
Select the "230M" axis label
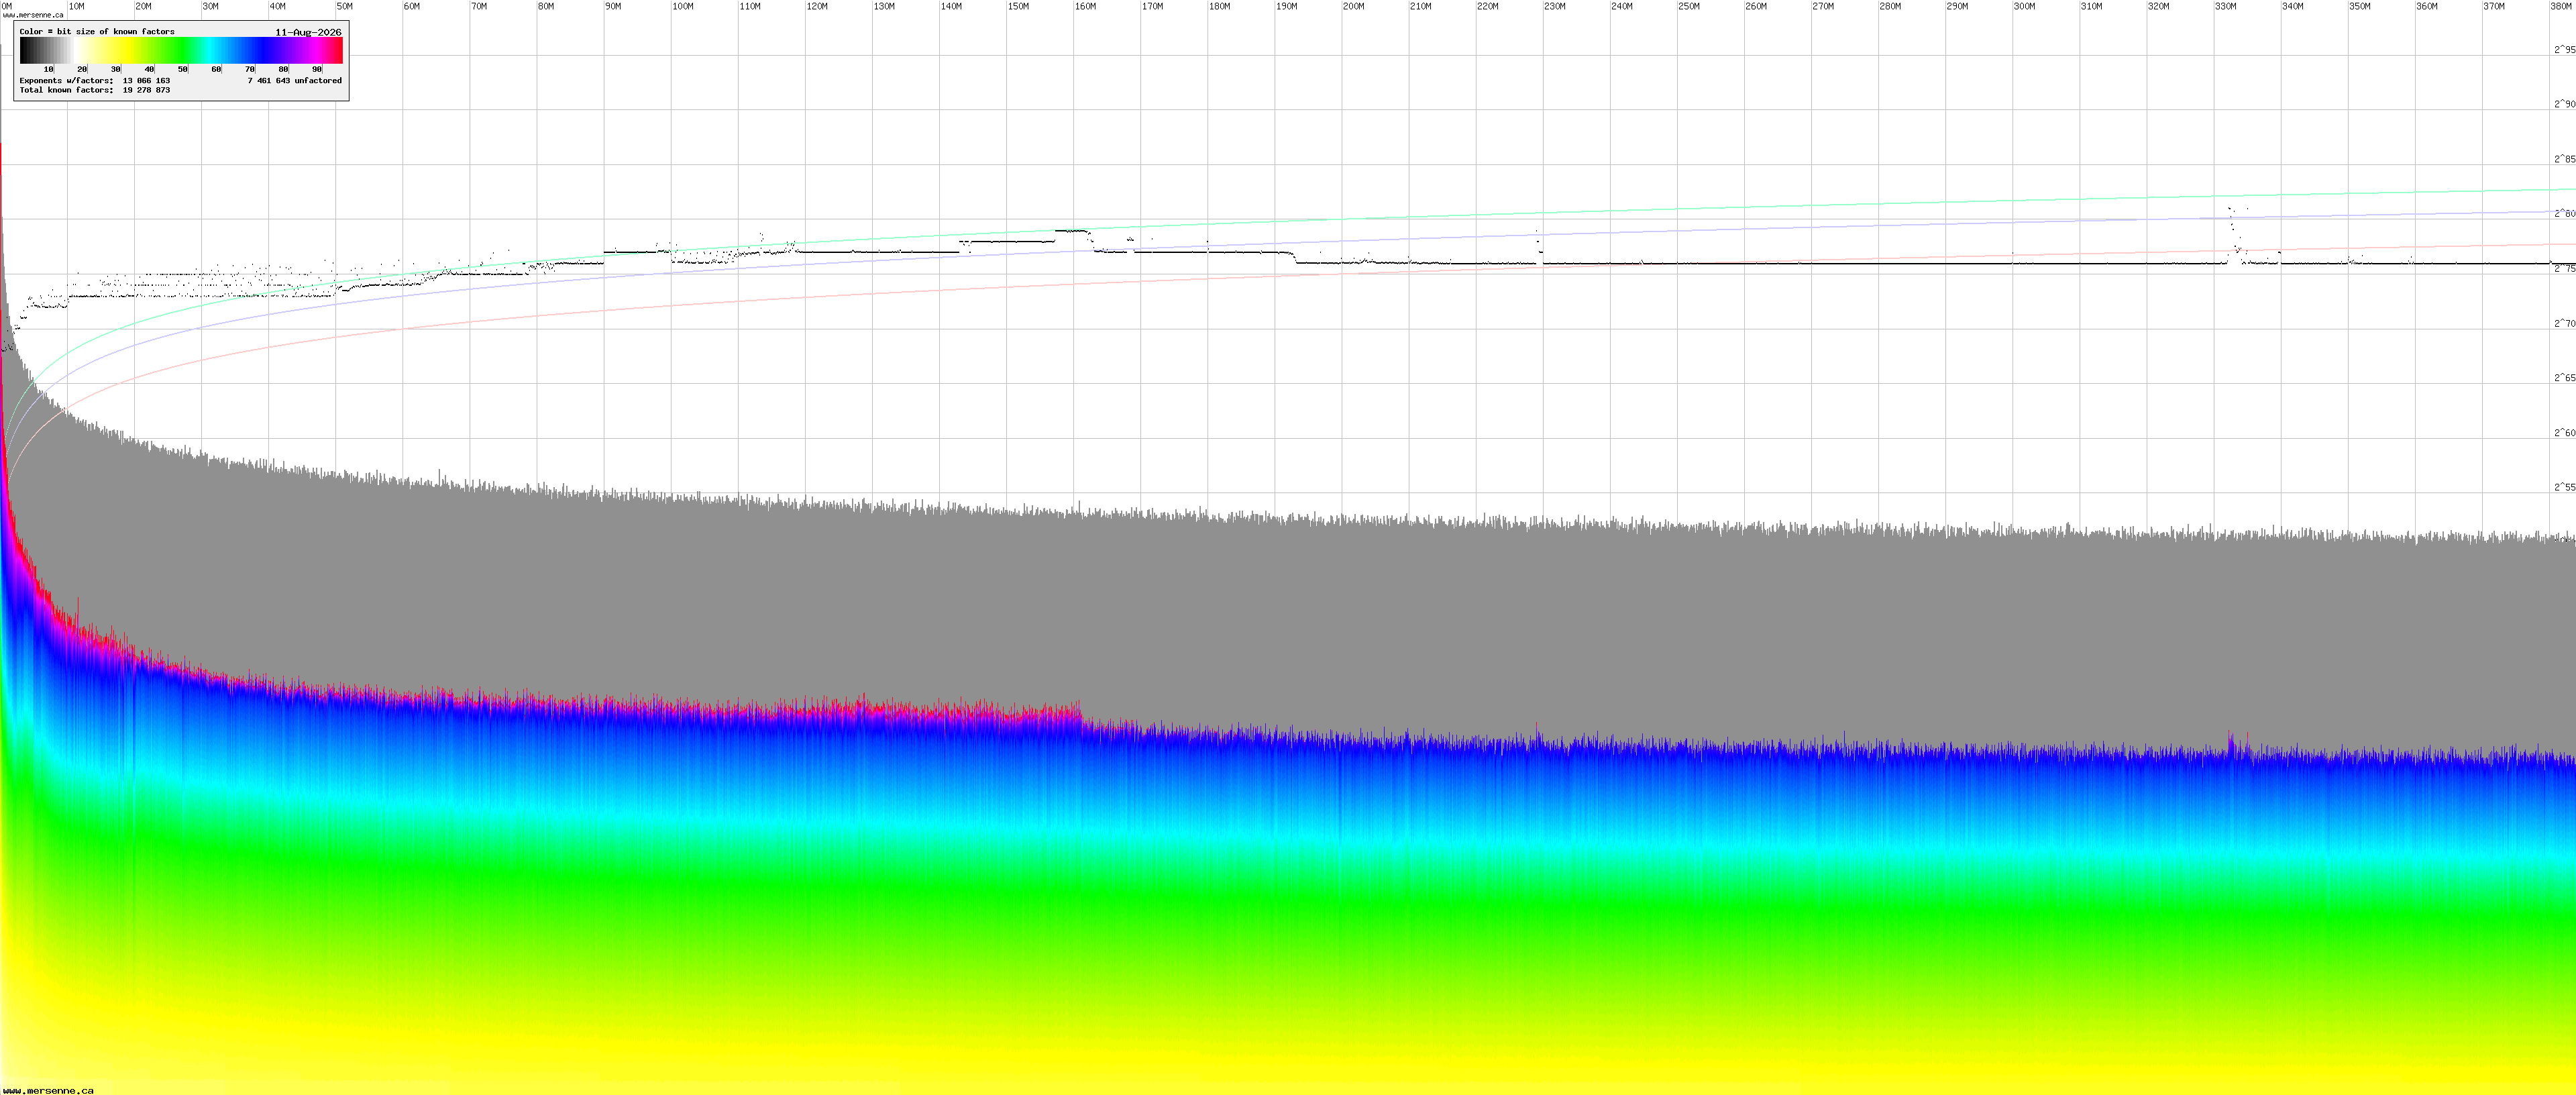pos(1555,6)
